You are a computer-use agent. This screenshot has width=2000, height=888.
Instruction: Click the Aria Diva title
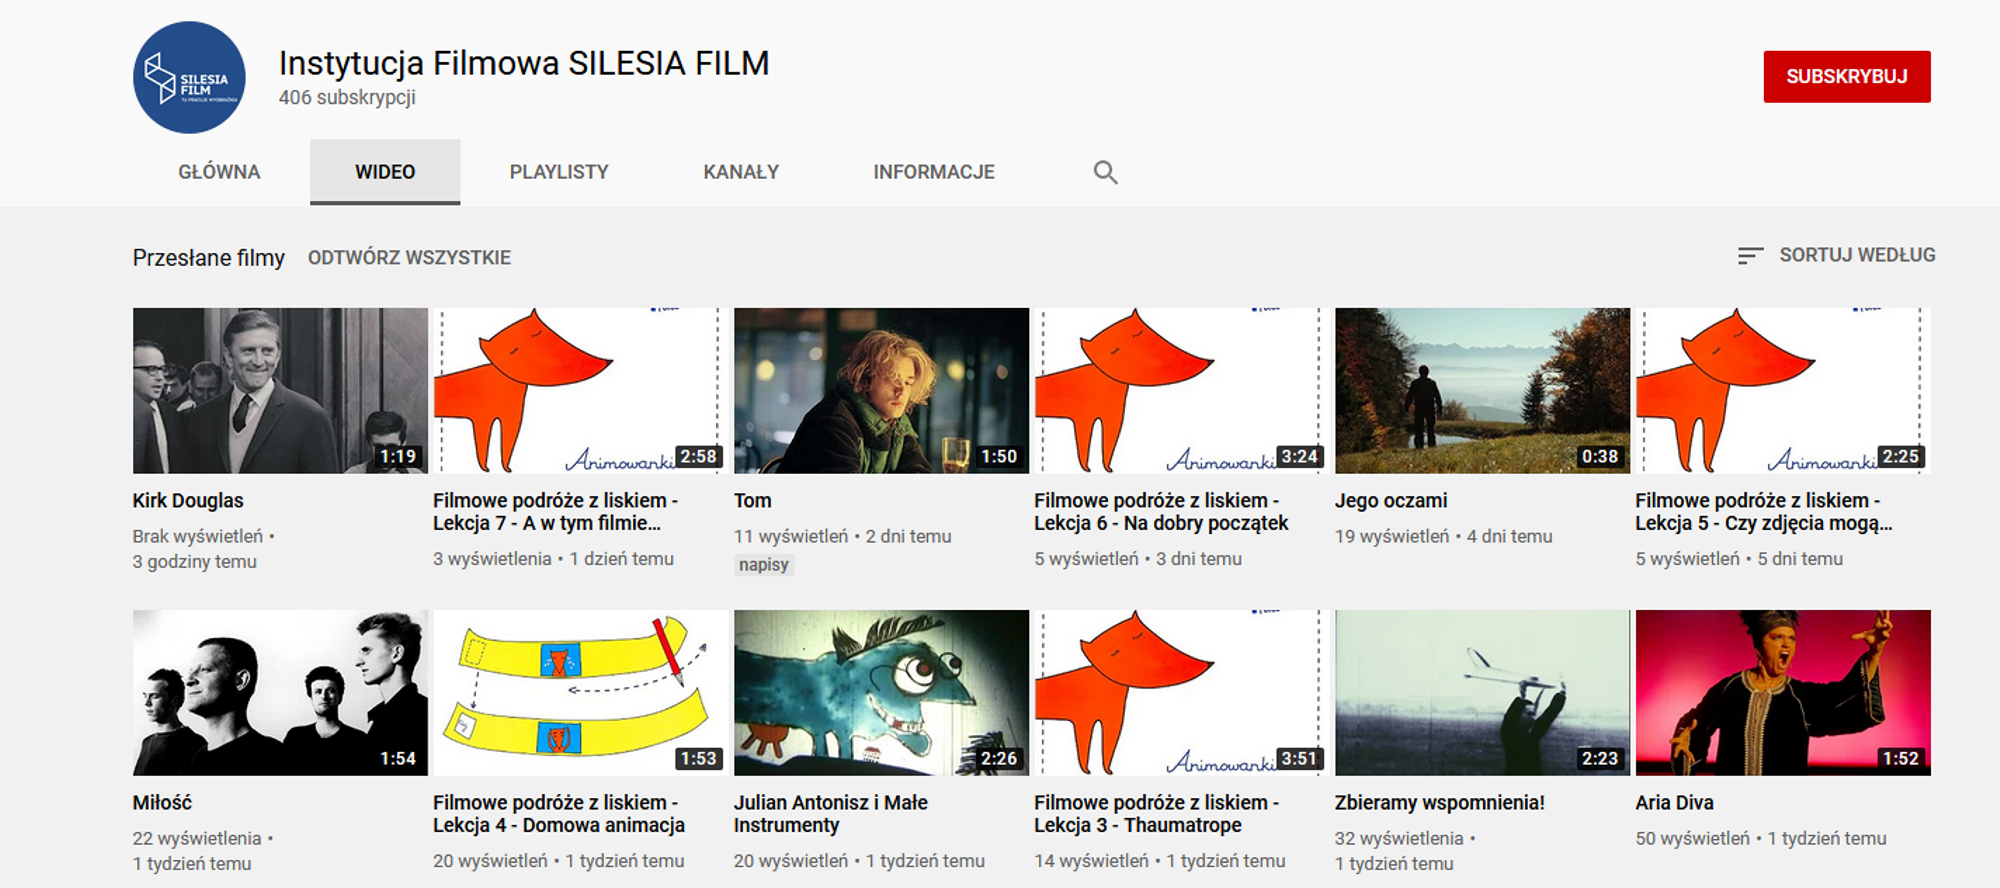click(x=1674, y=803)
